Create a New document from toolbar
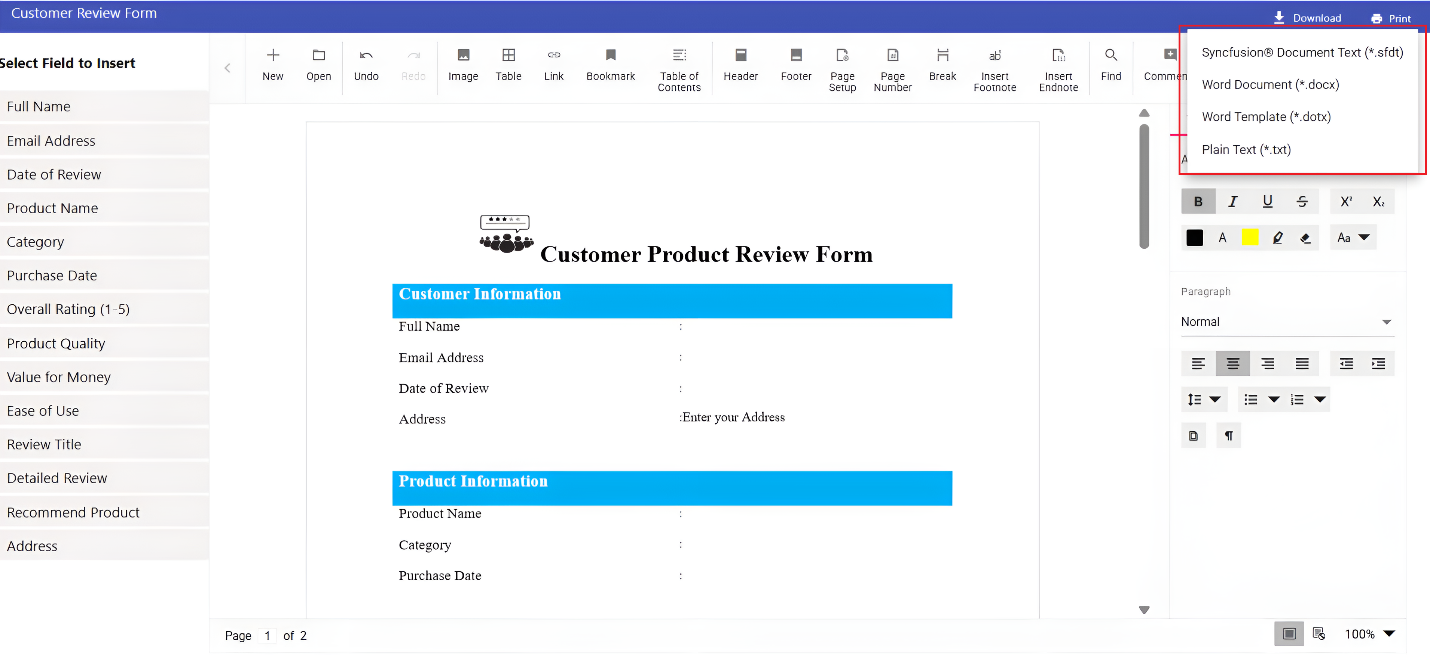The width and height of the screenshot is (1430, 655). pos(273,64)
